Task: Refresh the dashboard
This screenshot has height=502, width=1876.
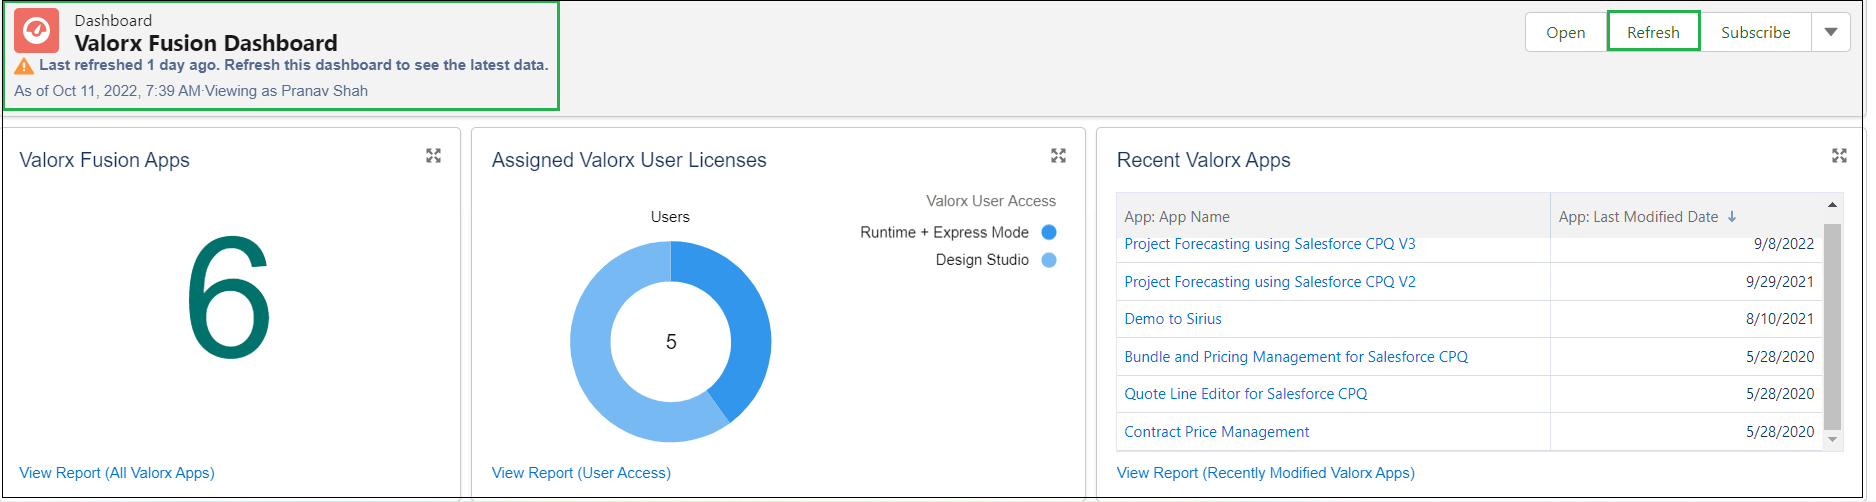Action: 1653,32
